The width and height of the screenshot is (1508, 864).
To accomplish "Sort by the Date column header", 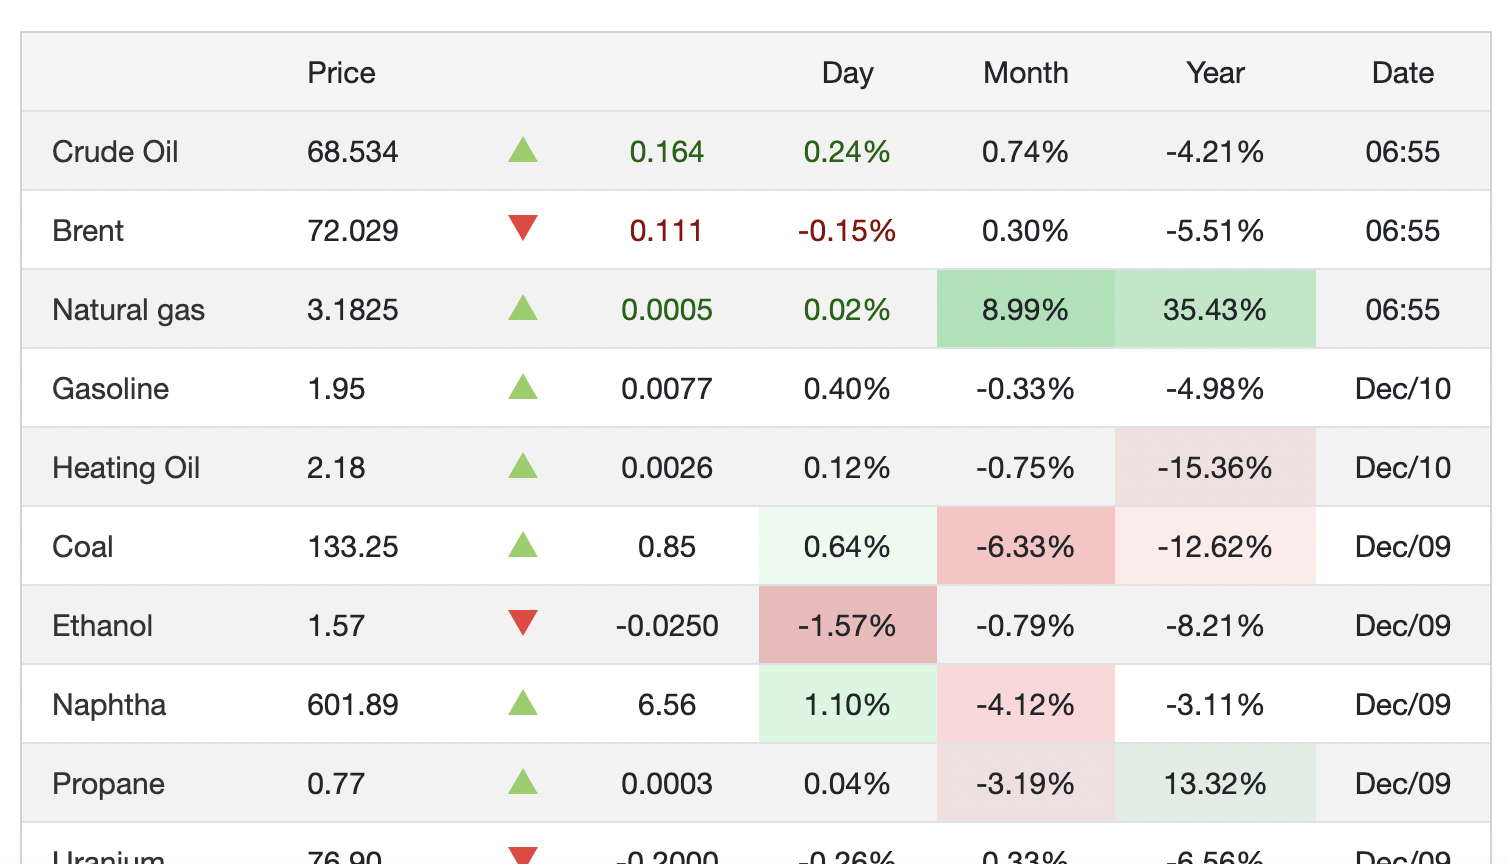I will click(1403, 73).
